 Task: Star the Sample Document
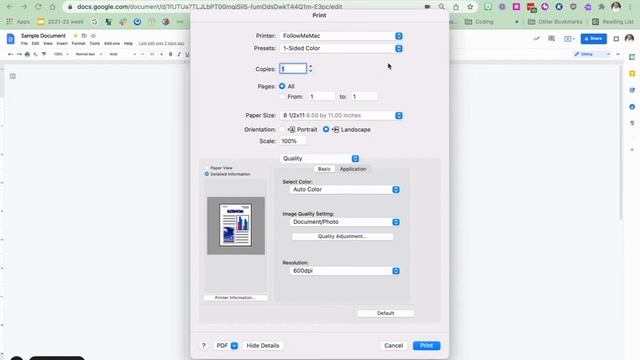(x=76, y=36)
